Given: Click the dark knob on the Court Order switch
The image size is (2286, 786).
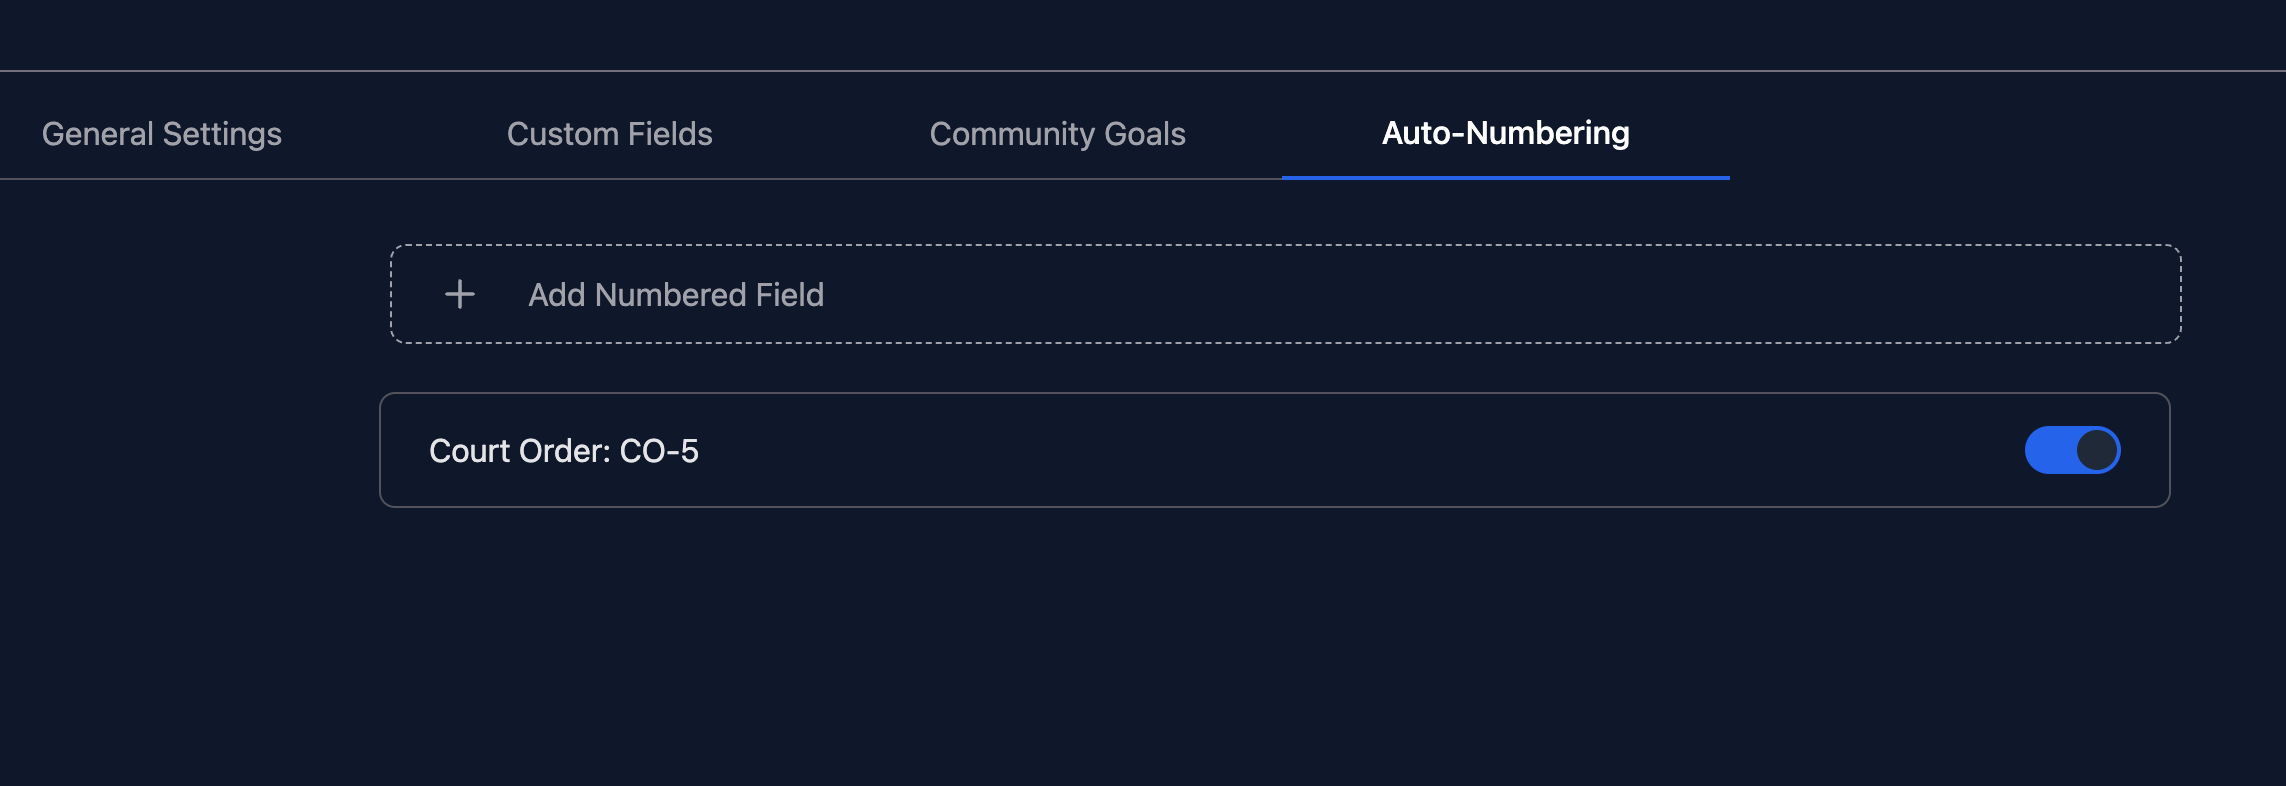Looking at the screenshot, I should pos(2097,450).
